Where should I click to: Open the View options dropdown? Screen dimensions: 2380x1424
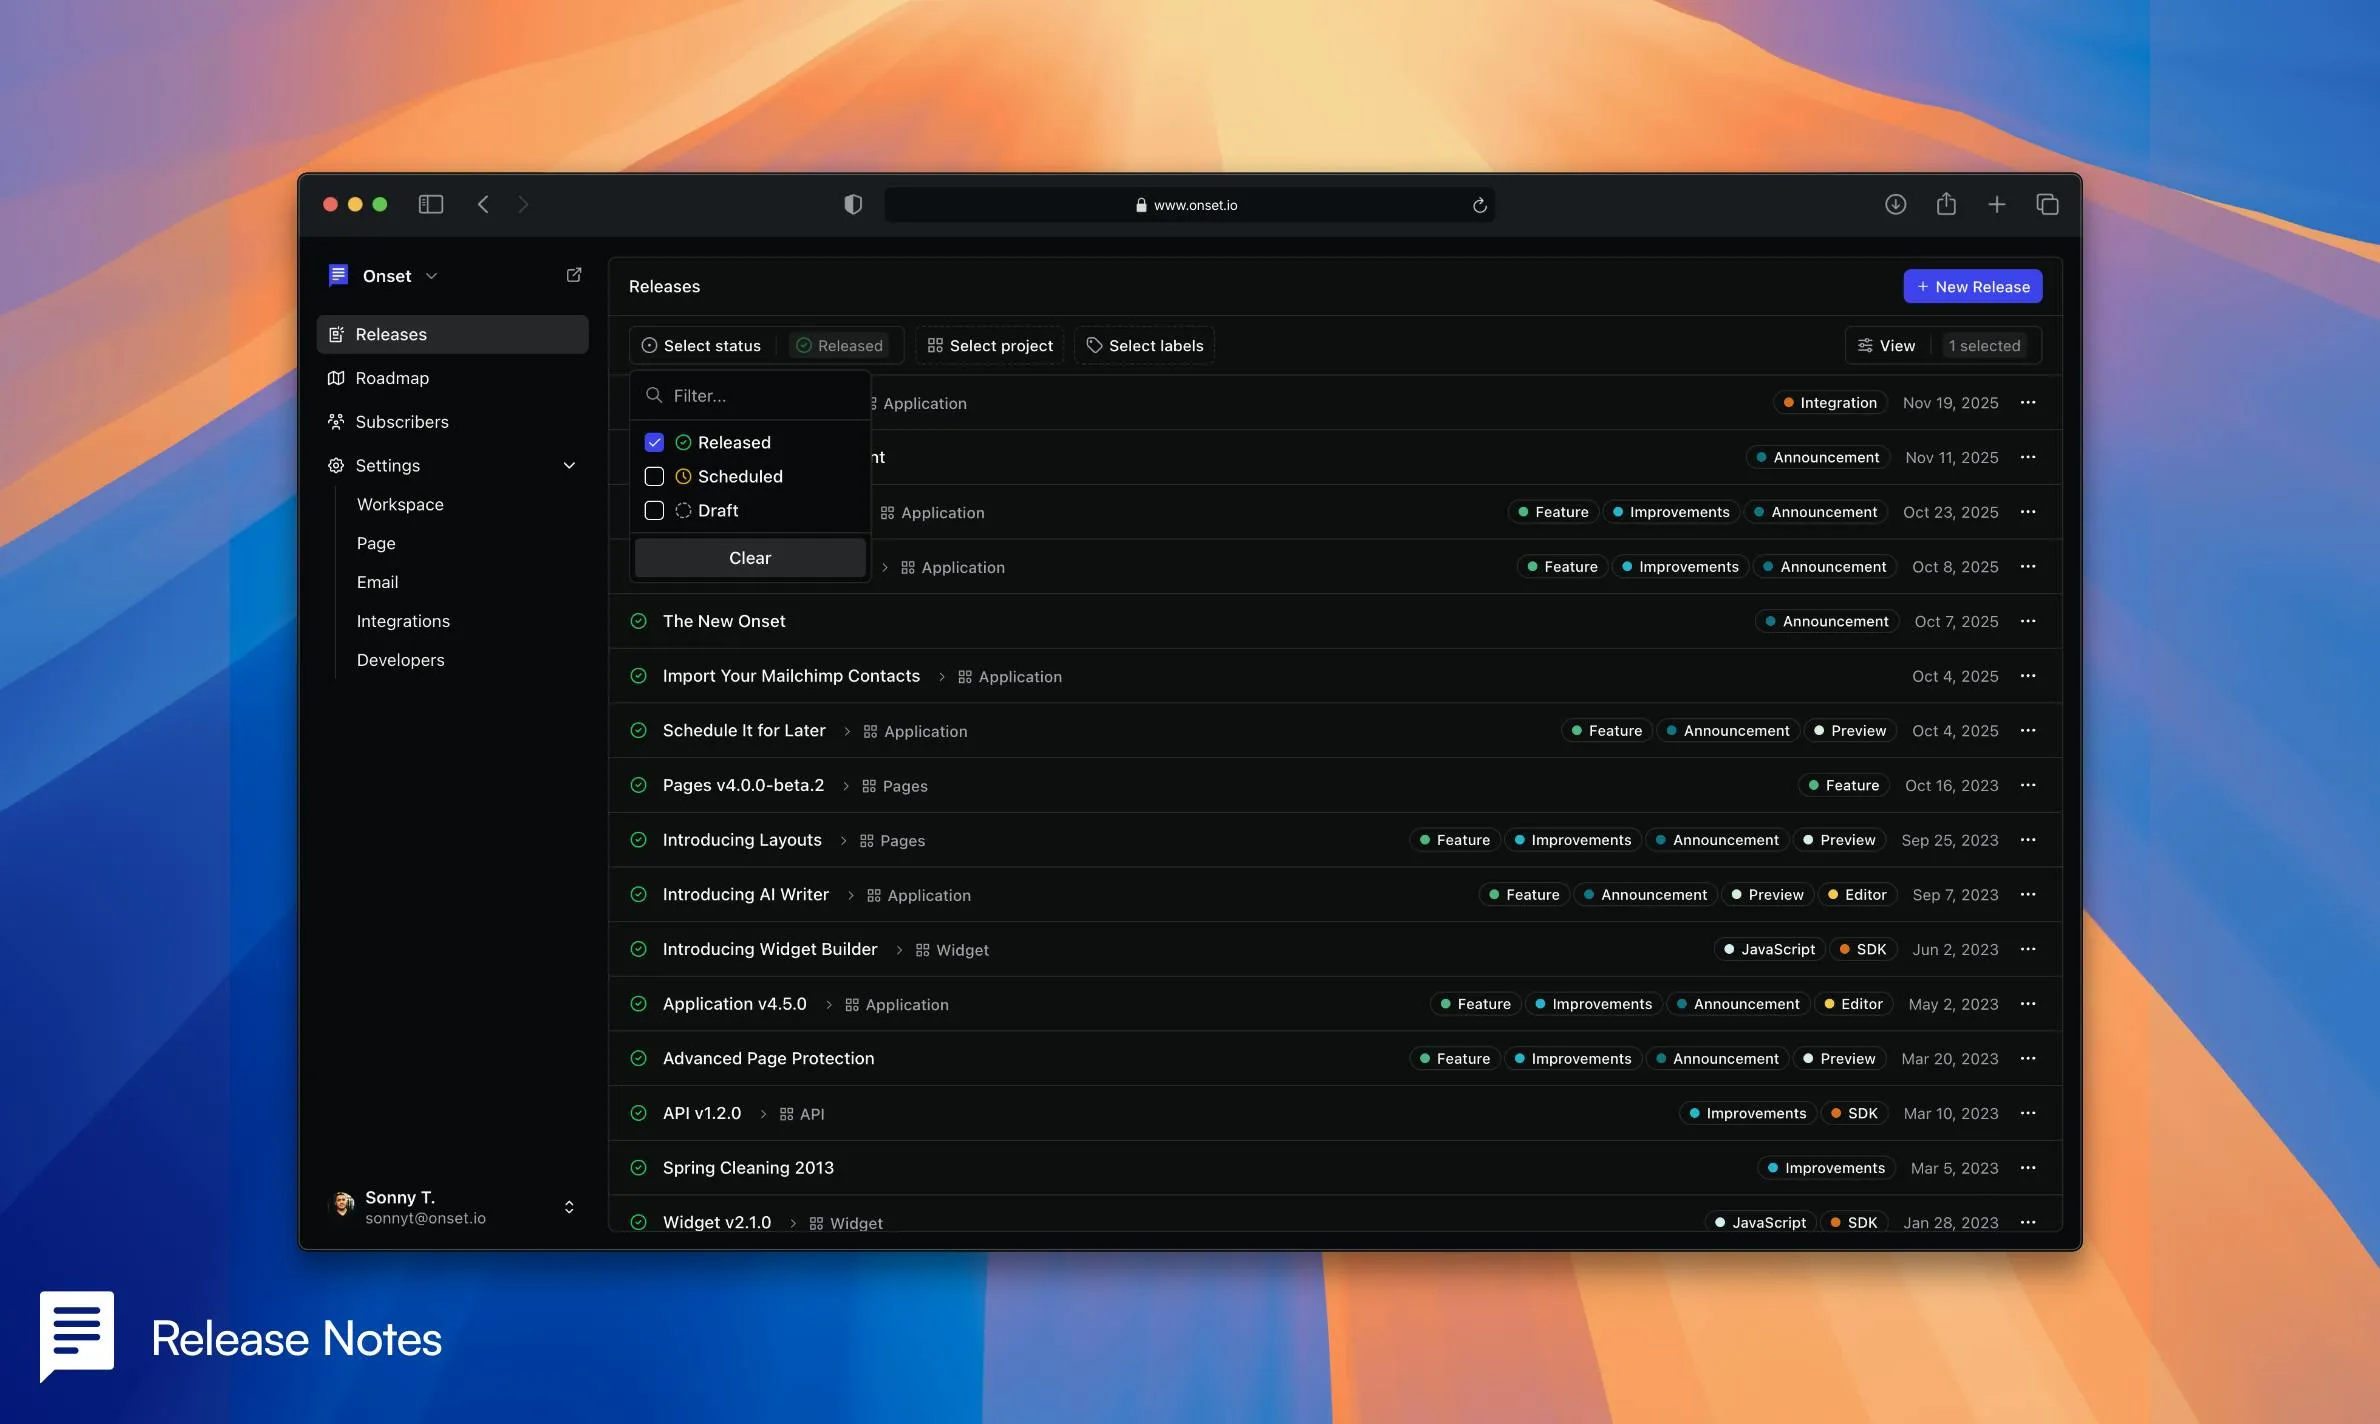(x=1886, y=345)
